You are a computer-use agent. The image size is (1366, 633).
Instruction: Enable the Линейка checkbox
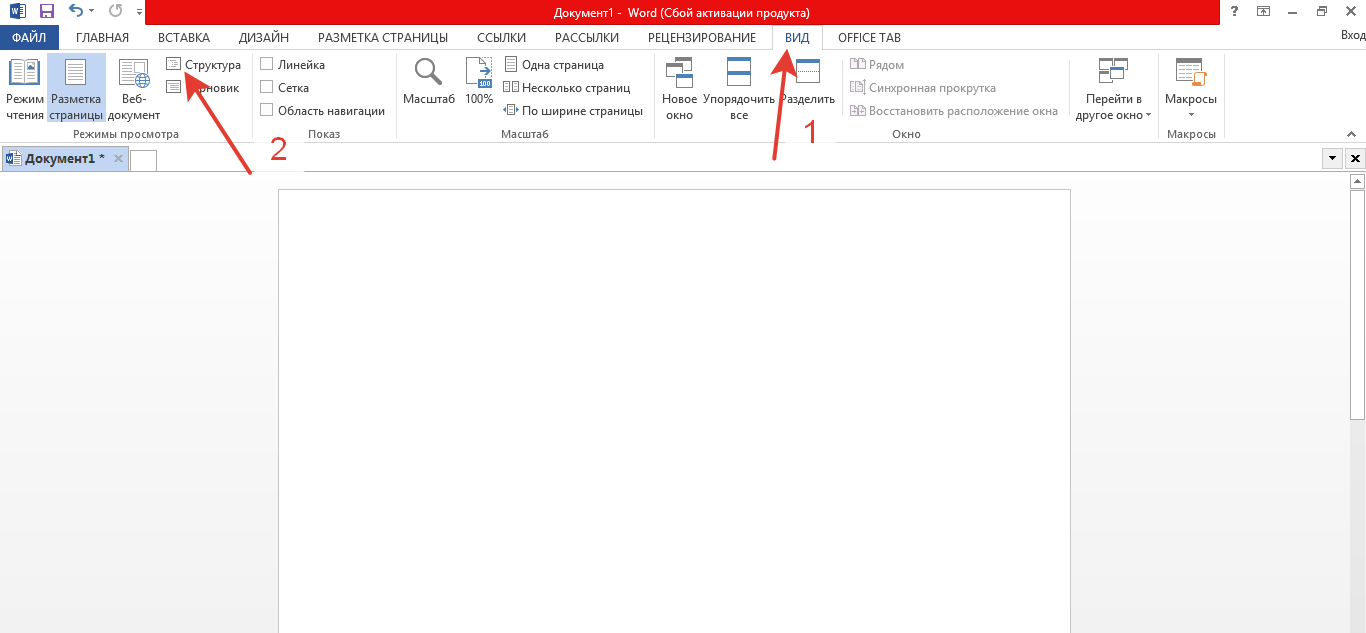point(267,65)
